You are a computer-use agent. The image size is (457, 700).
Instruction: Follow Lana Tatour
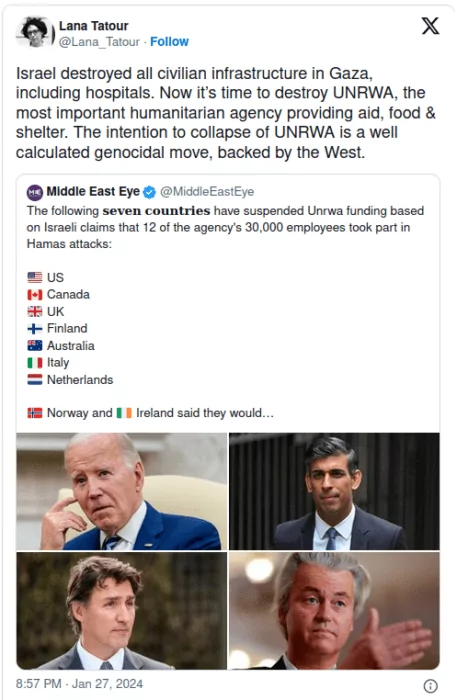[169, 42]
